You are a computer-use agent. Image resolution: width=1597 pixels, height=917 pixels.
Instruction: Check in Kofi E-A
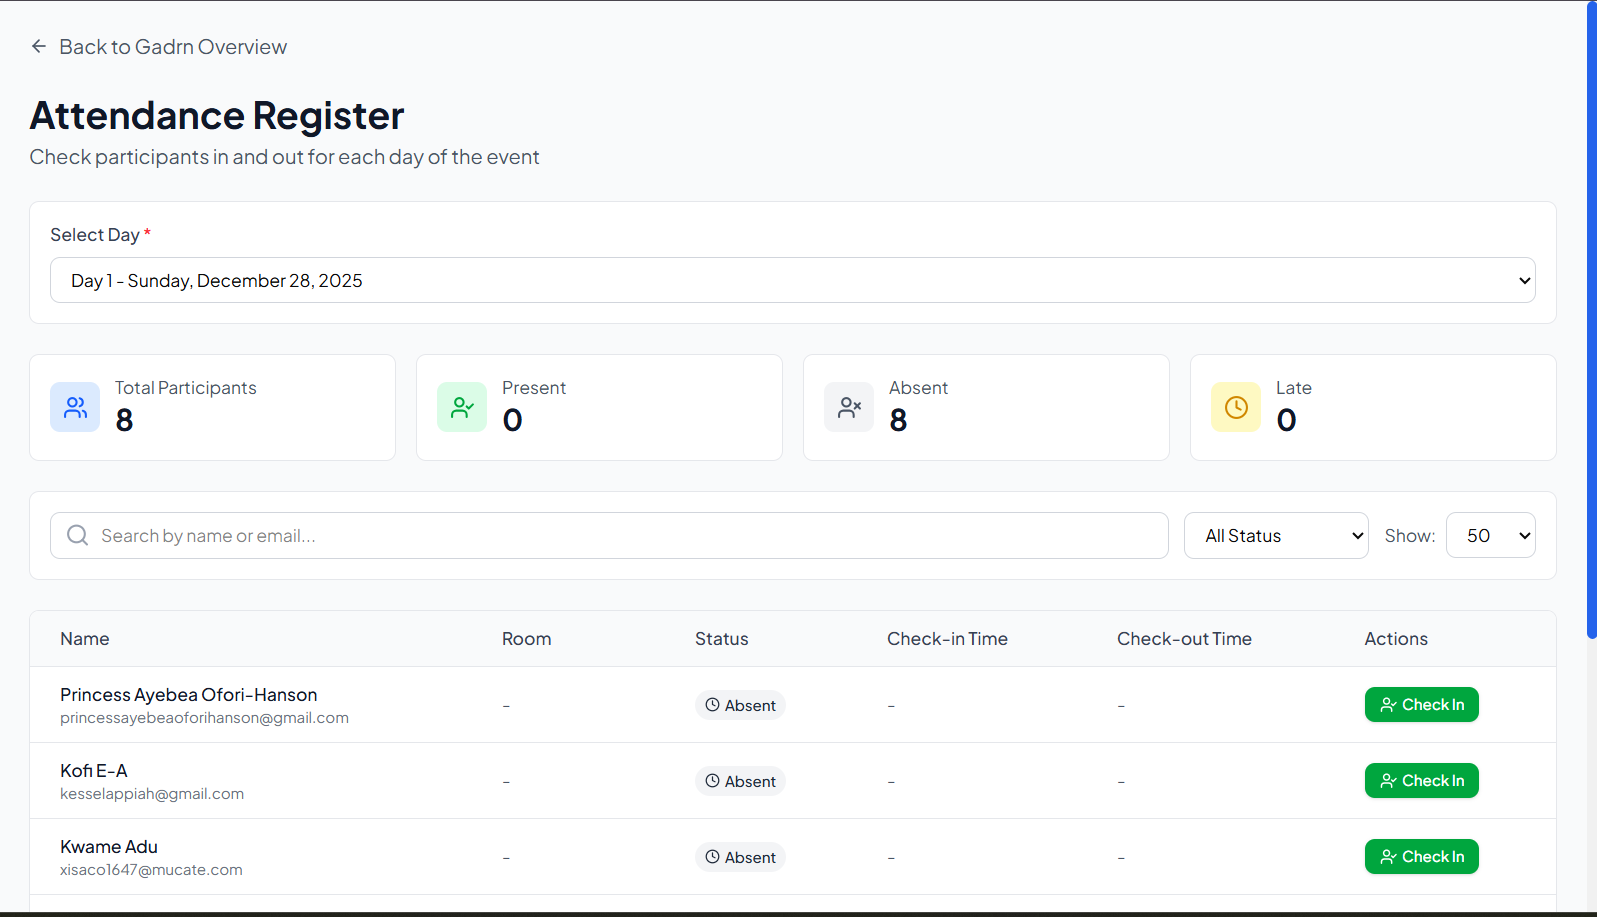(x=1422, y=781)
